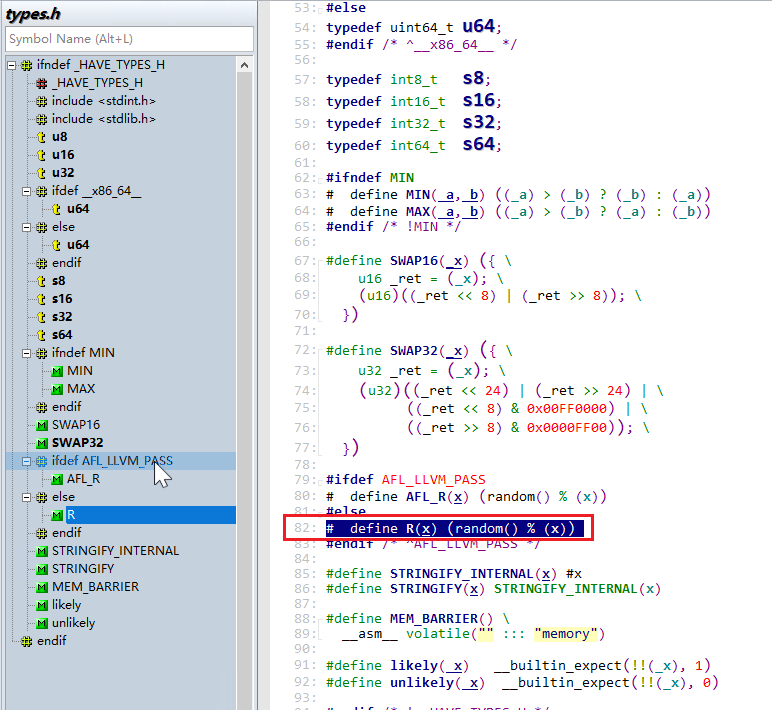Screen dimensions: 772x710
Task: Select u32 symbol in tree
Action: (63, 173)
